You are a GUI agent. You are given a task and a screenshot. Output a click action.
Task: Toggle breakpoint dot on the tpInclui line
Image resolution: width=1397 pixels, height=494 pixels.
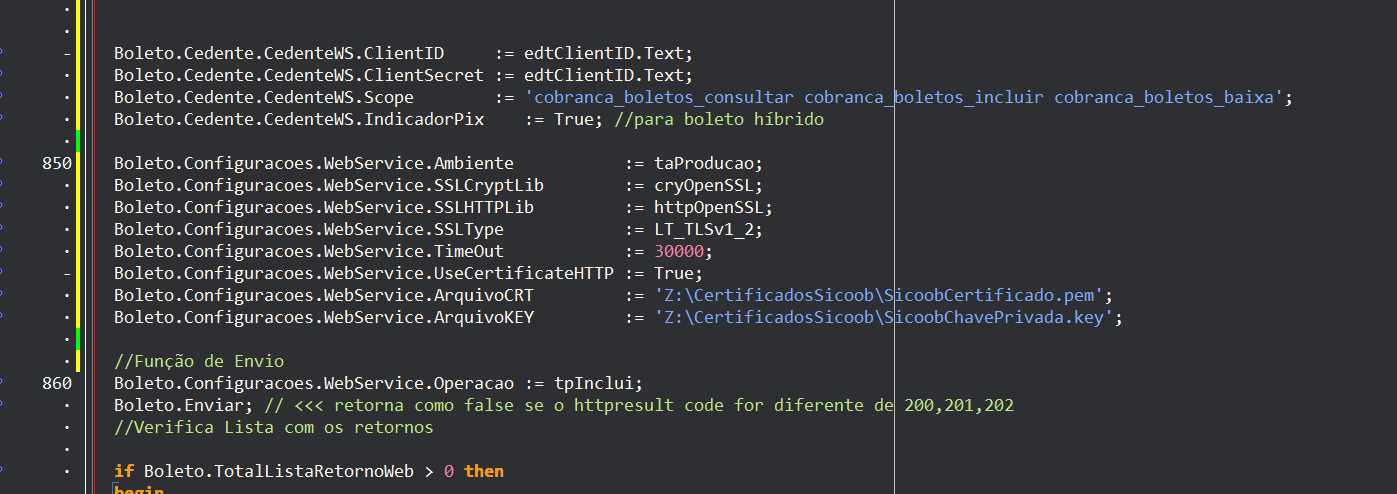(1, 383)
